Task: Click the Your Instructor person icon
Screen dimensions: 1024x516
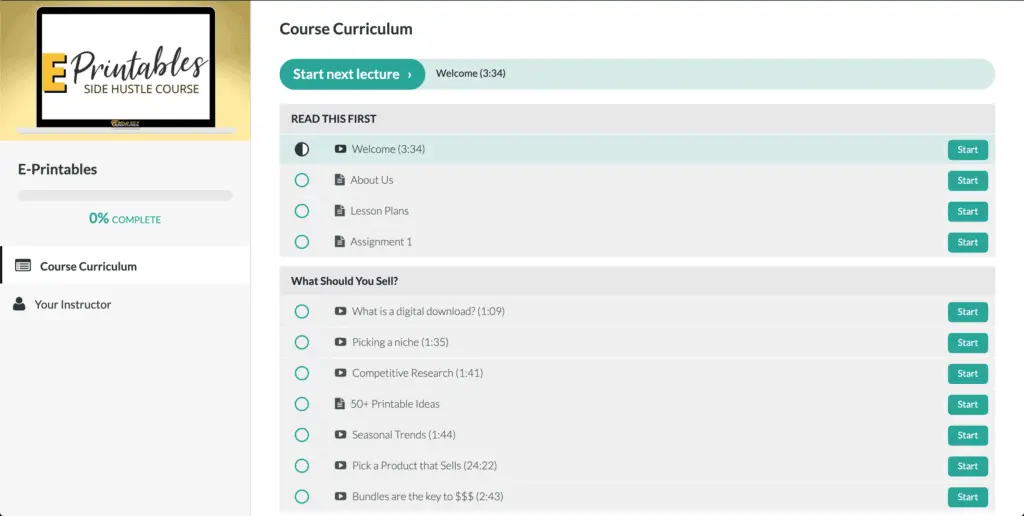Action: coord(19,304)
